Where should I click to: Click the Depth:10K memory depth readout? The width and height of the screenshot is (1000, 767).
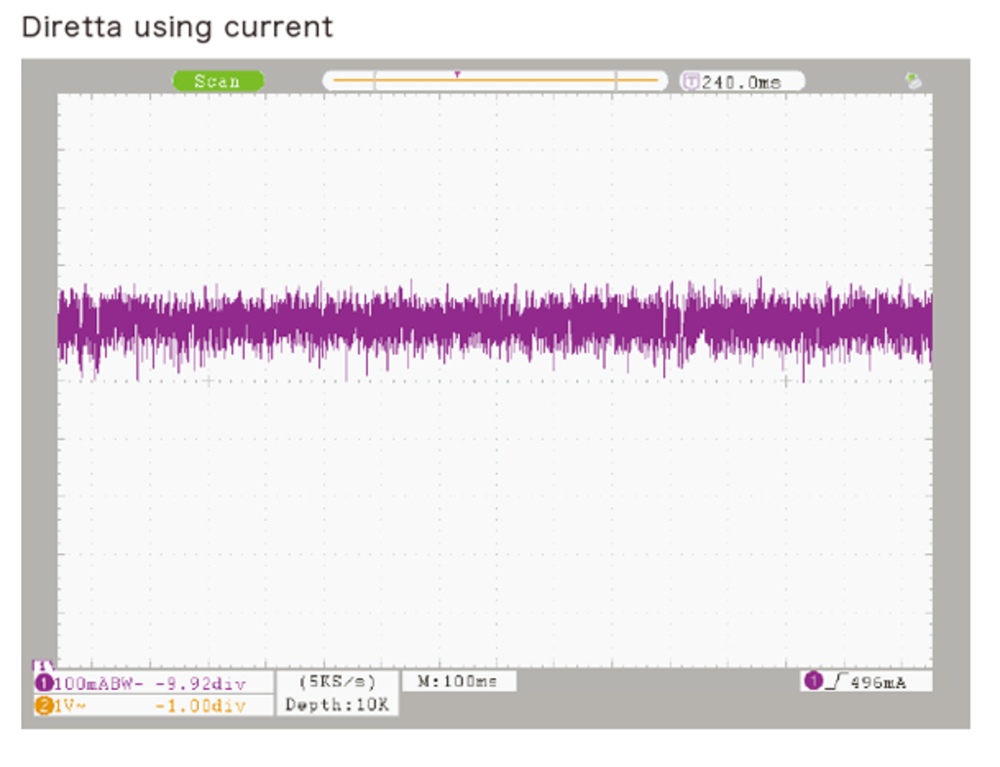tap(337, 704)
